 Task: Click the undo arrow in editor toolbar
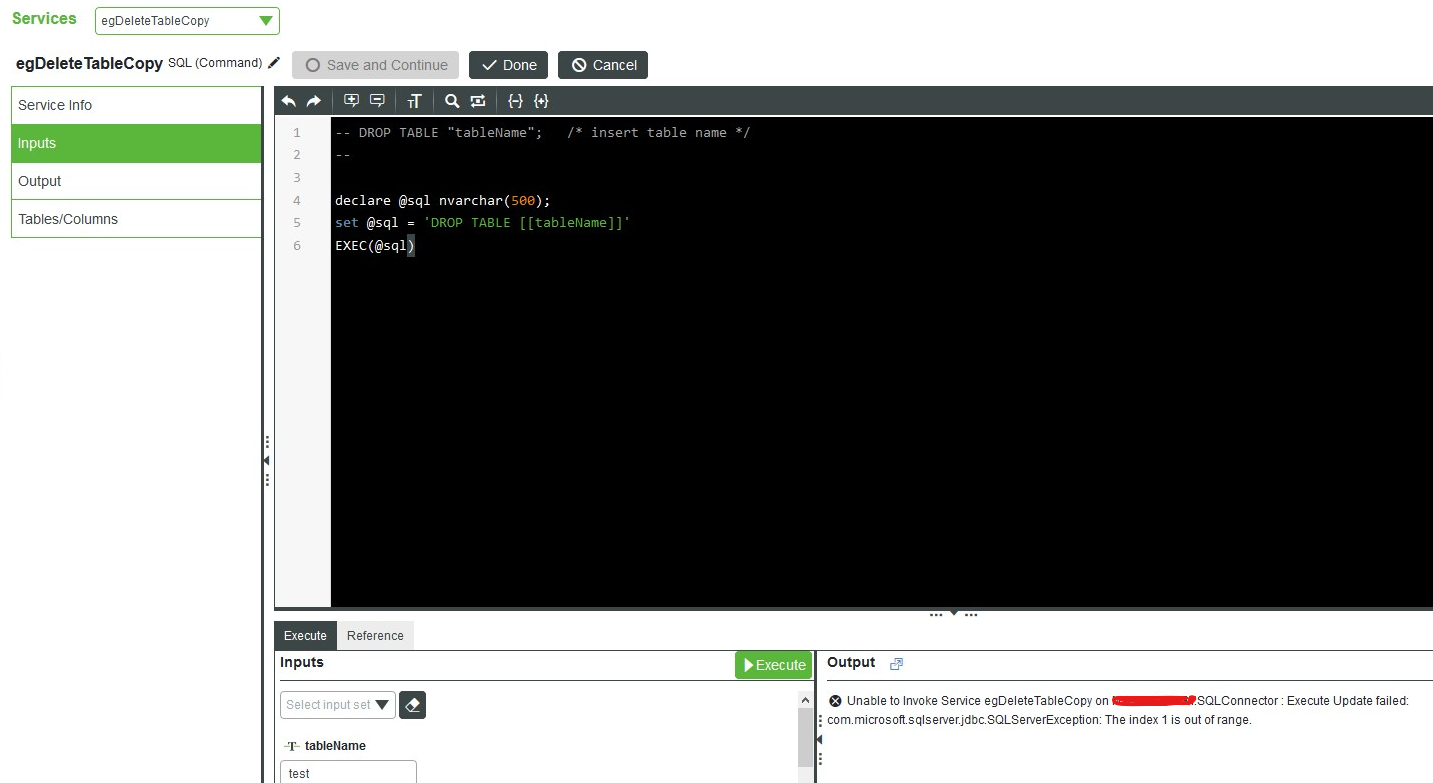pyautogui.click(x=289, y=101)
